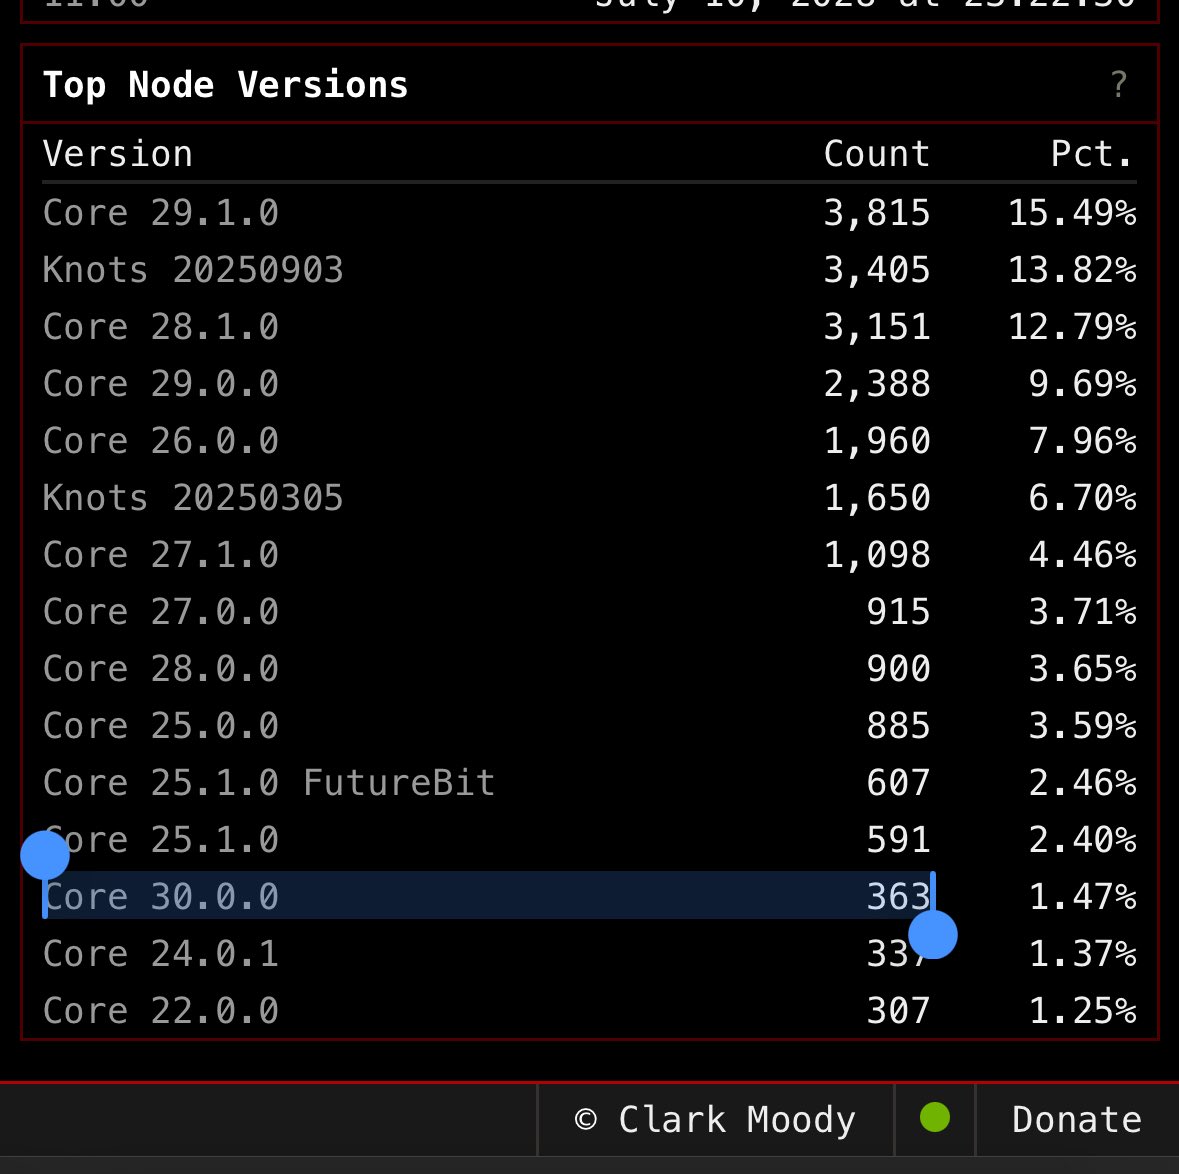1179x1174 pixels.
Task: Grab the right text selection handle
Action: (x=933, y=935)
